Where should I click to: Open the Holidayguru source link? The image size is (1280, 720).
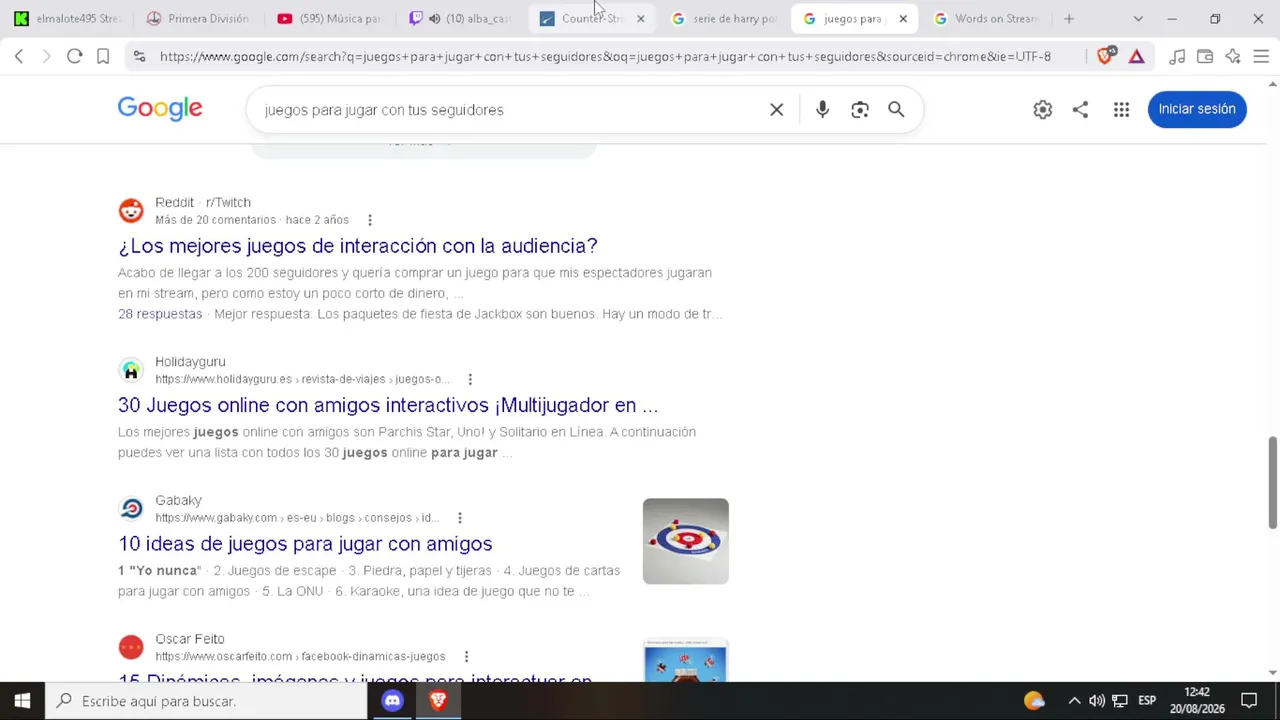click(x=190, y=362)
